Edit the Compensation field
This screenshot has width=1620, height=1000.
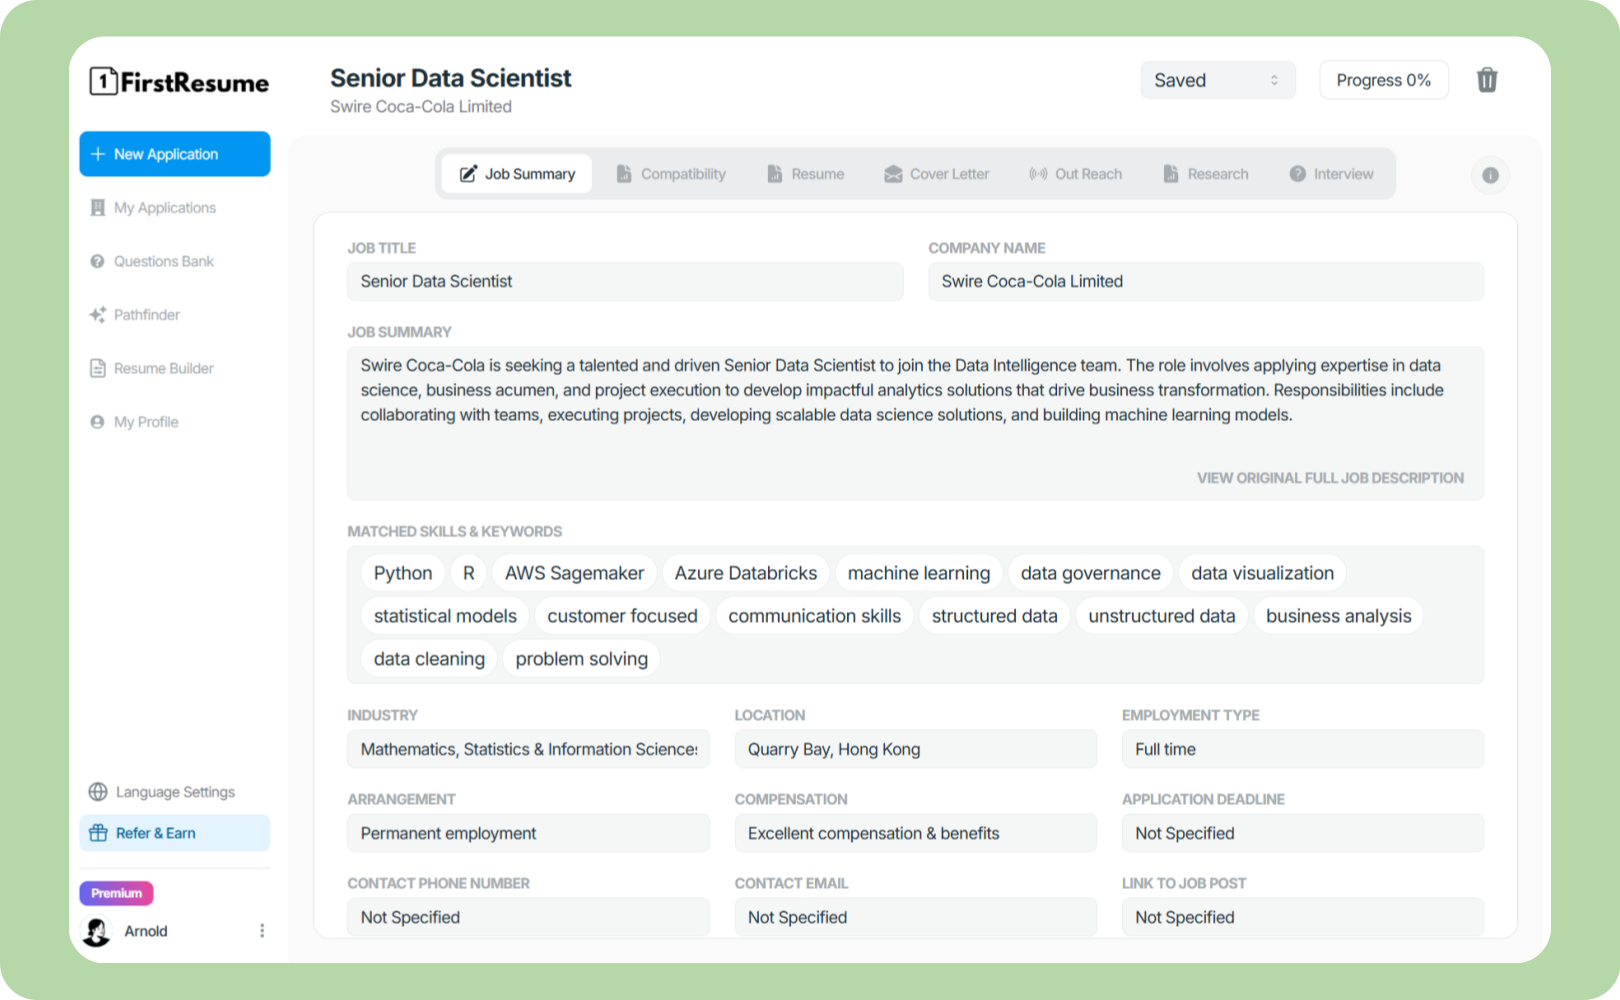click(x=916, y=833)
